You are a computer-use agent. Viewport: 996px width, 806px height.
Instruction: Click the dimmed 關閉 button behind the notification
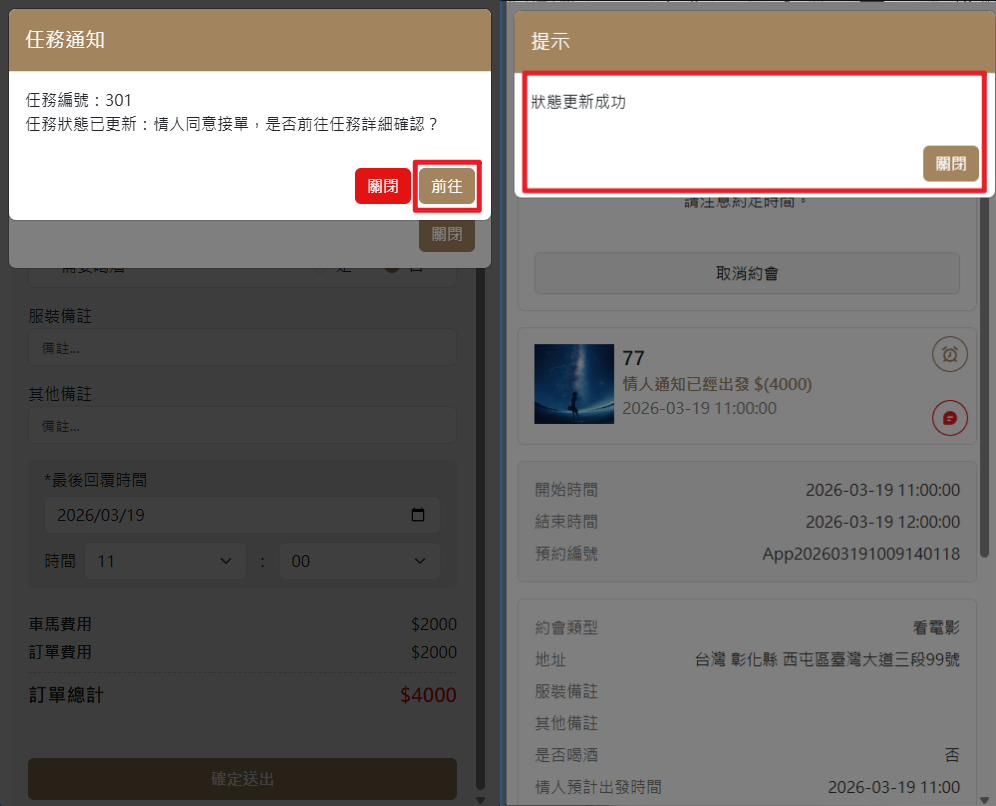[447, 234]
